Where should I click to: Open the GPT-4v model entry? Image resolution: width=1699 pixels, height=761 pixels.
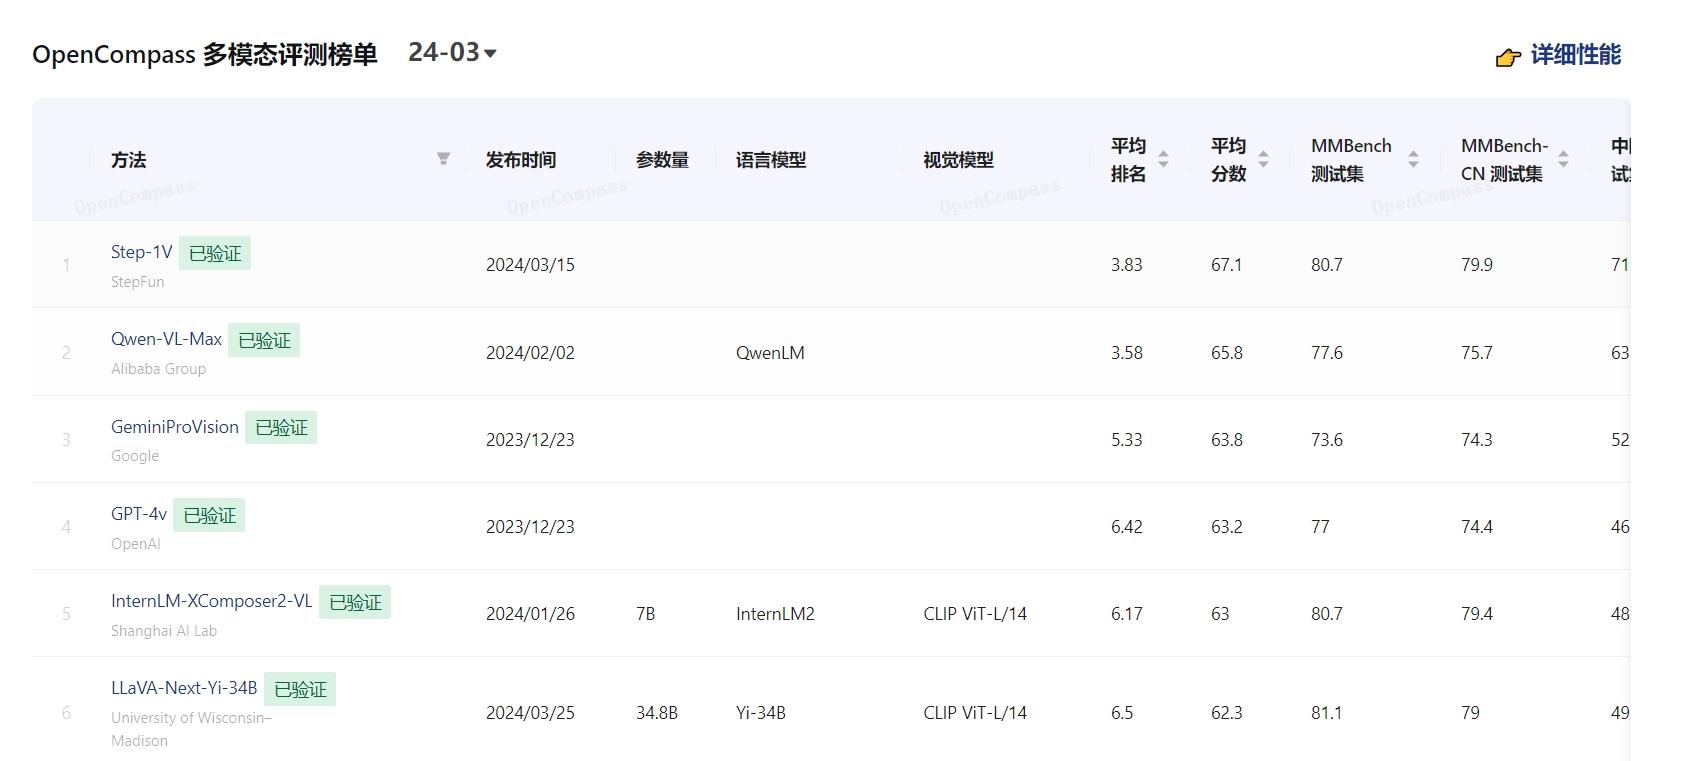(x=138, y=514)
